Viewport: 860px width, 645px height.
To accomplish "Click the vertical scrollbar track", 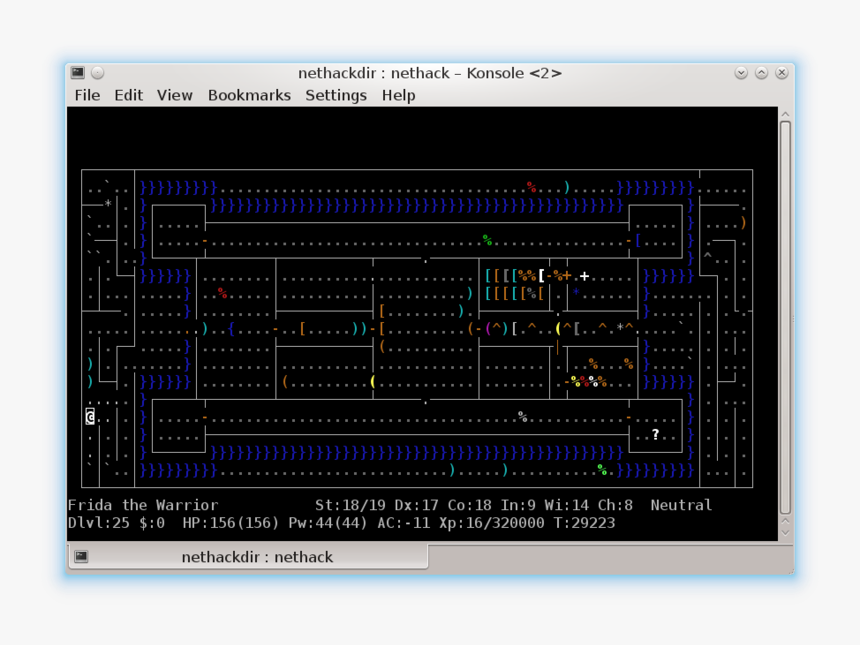I will [785, 318].
